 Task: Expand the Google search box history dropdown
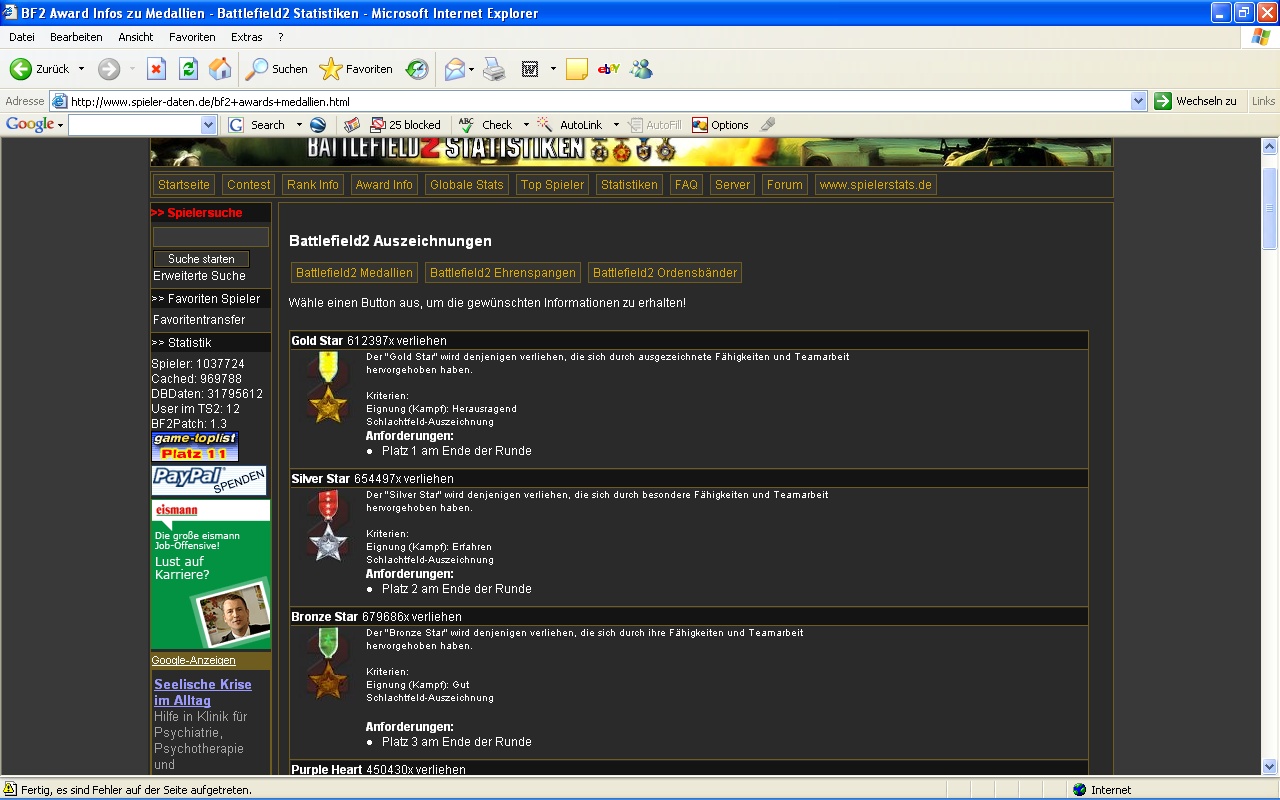point(208,125)
